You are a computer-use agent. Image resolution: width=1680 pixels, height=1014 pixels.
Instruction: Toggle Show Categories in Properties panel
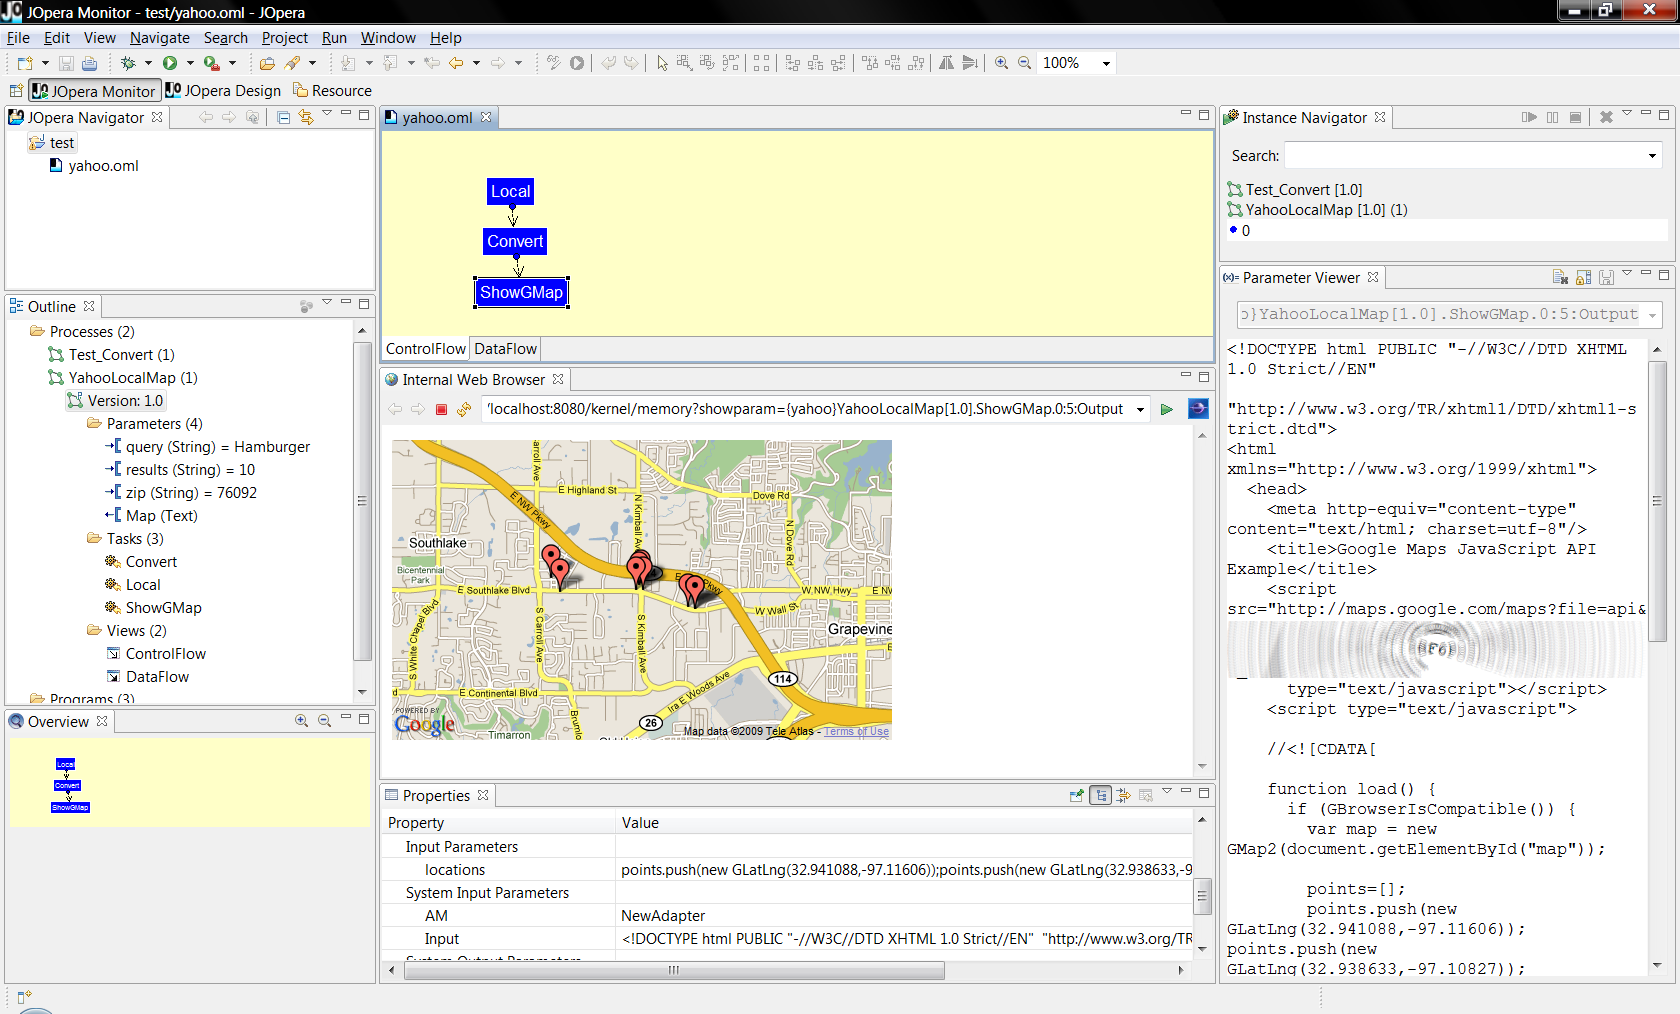(1100, 795)
